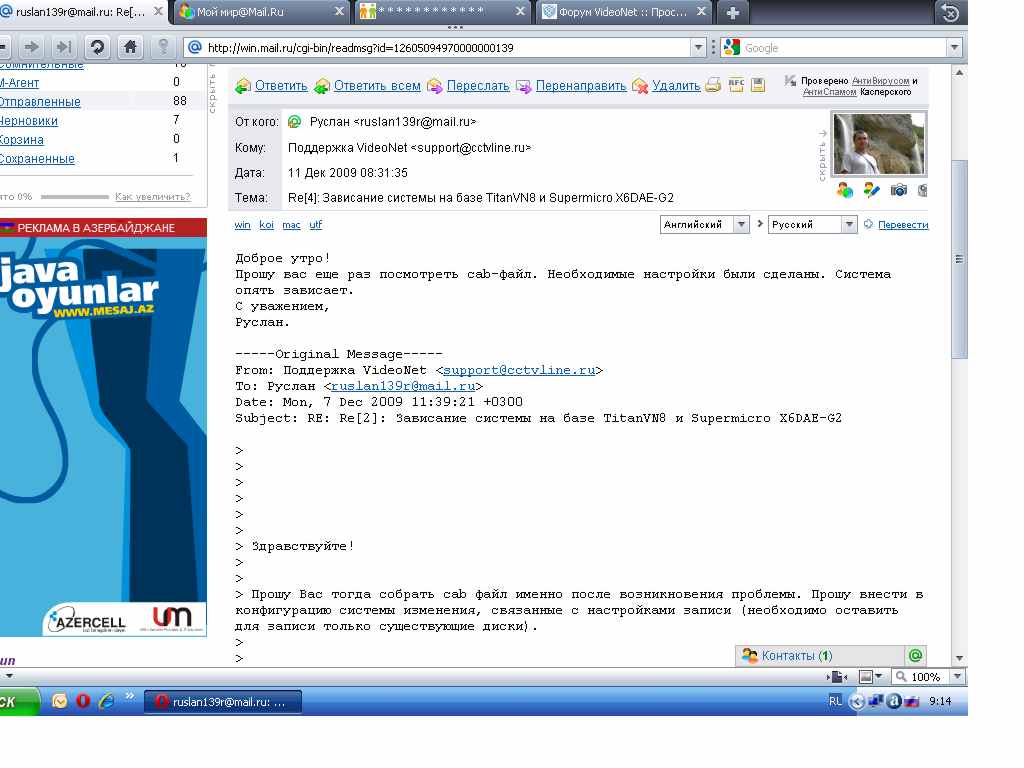Screen dimensions: 1024x768
Task: Switch encoding to win
Action: pyautogui.click(x=242, y=225)
